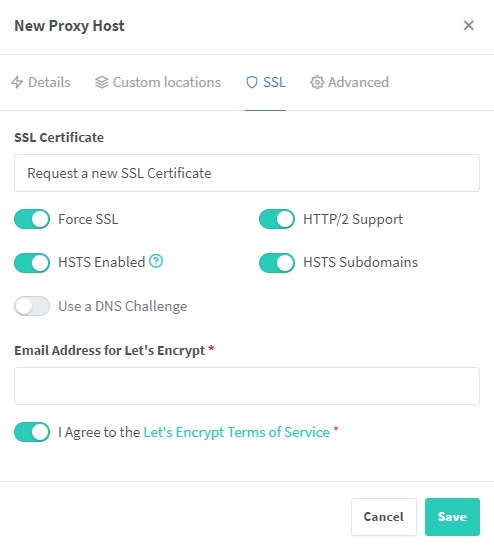
Task: Click the lightning bolt icon beside Details
Action: point(17,82)
